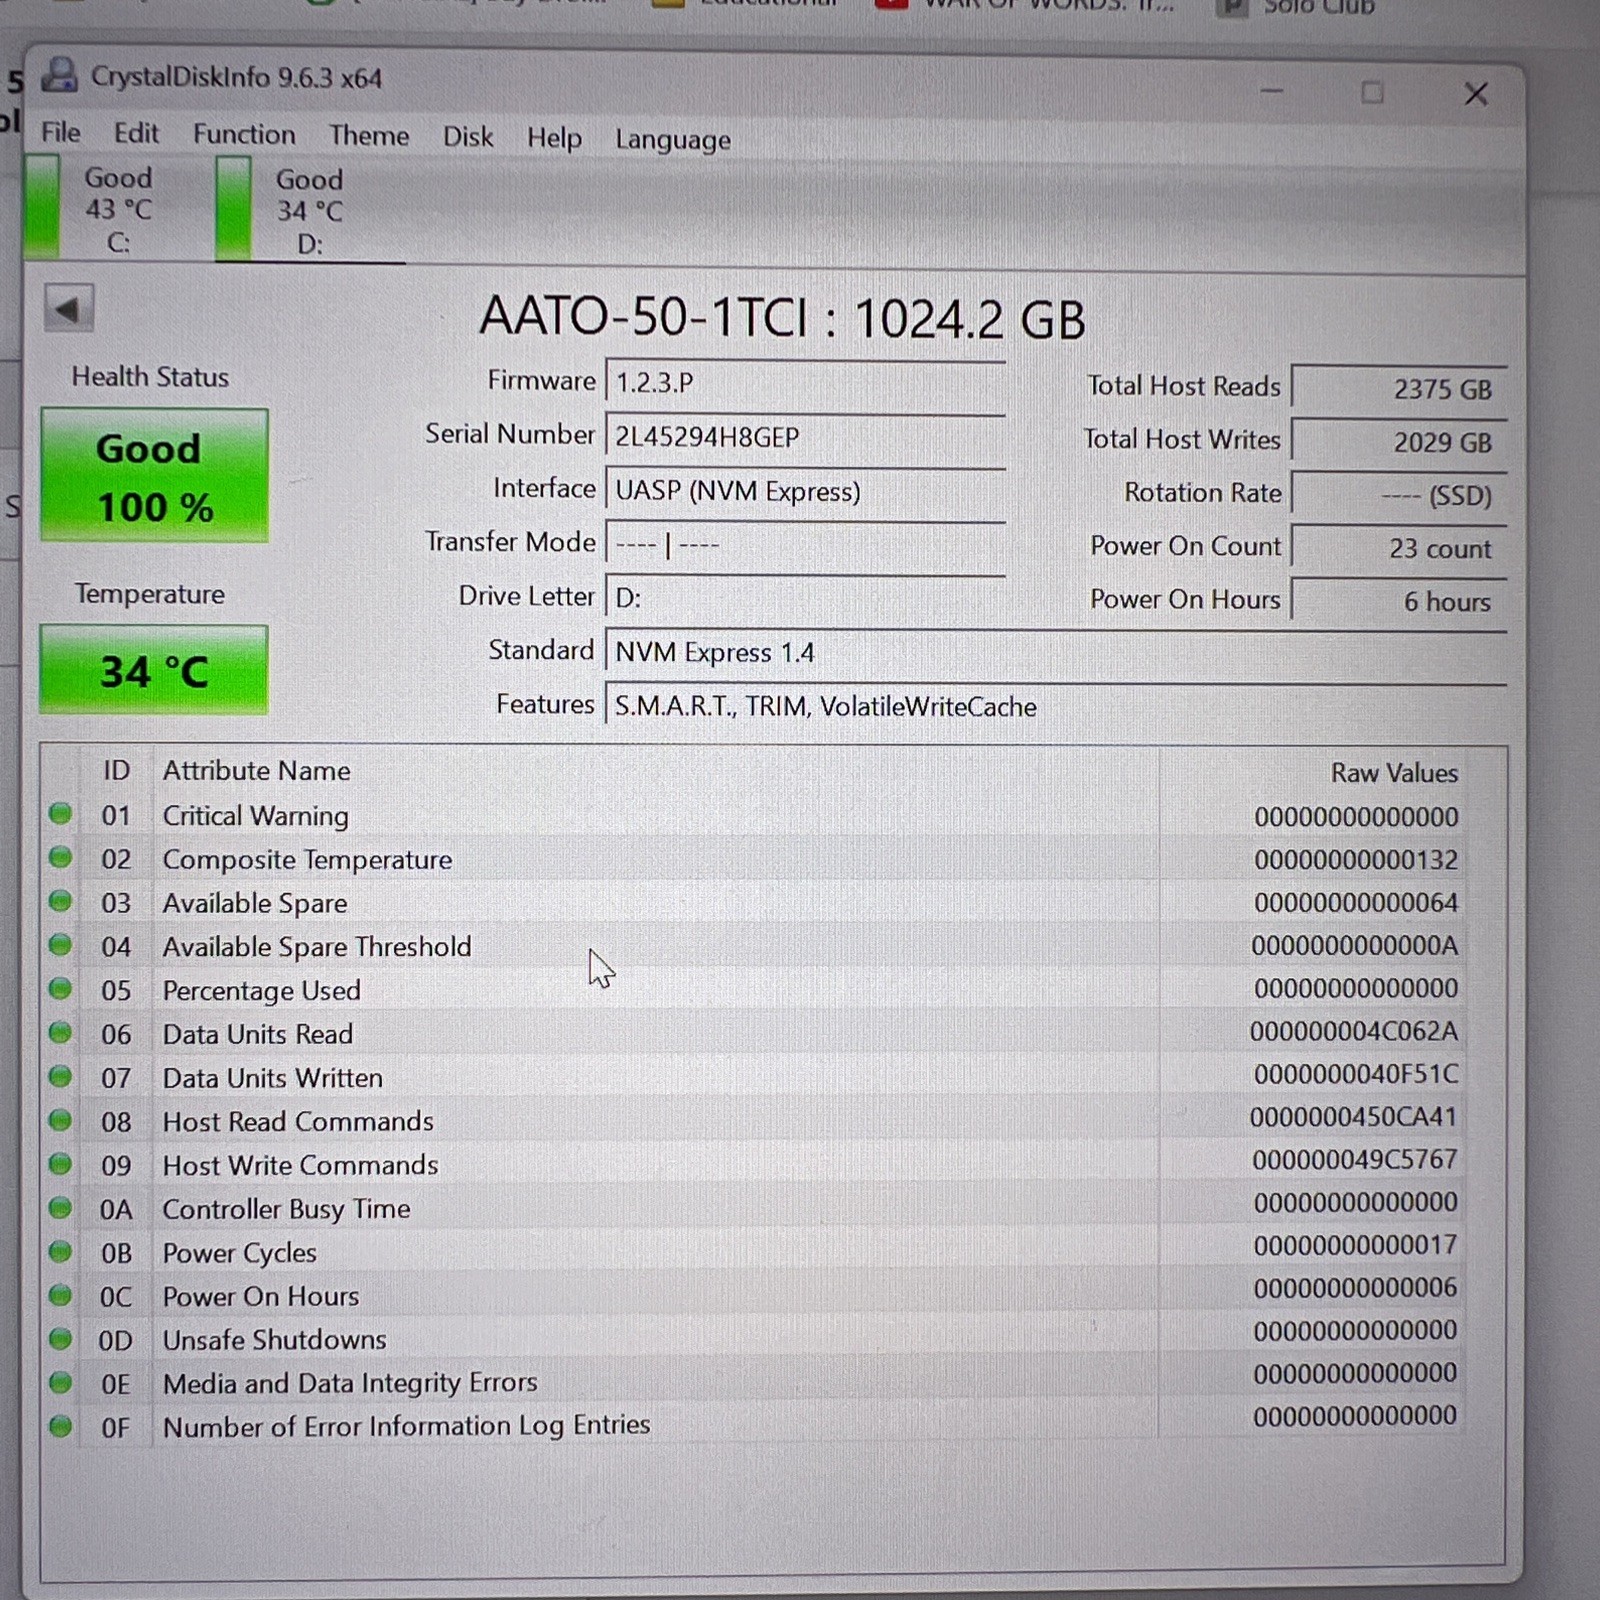Click Rotation Rate value ---- (SSD)
This screenshot has height=1600, width=1600.
pos(1399,495)
